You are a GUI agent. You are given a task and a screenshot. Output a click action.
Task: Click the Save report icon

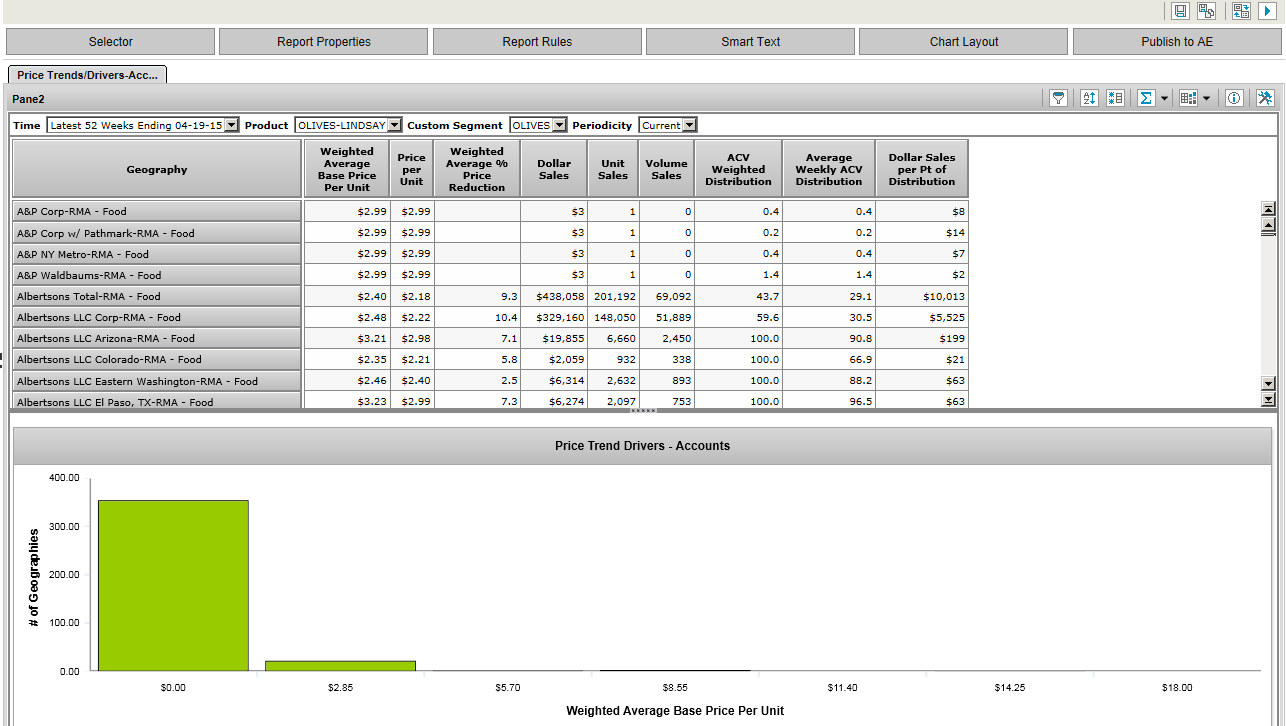click(x=1180, y=11)
